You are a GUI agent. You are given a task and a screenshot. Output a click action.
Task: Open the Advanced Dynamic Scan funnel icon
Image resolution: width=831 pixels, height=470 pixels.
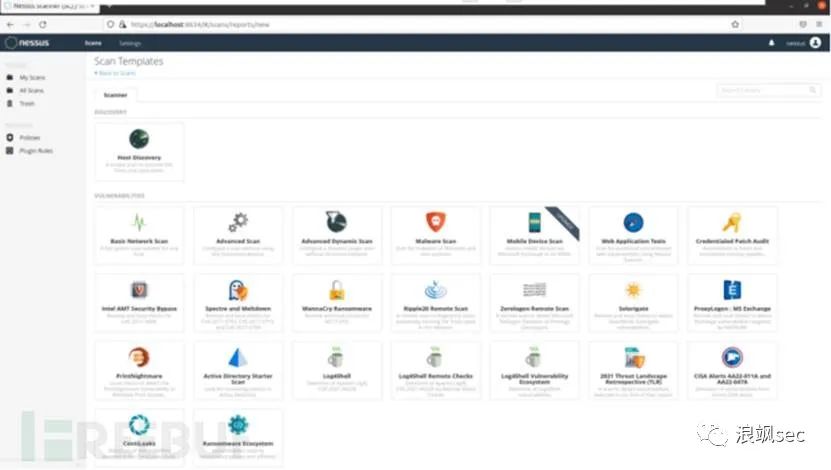pyautogui.click(x=337, y=222)
